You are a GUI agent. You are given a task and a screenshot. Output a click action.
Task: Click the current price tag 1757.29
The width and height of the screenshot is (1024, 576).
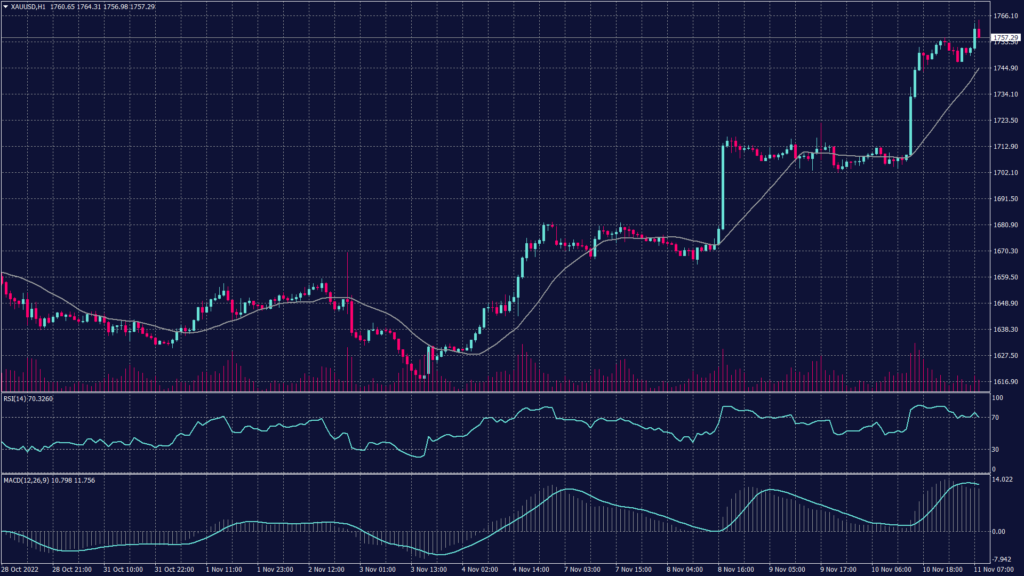[x=1005, y=37]
